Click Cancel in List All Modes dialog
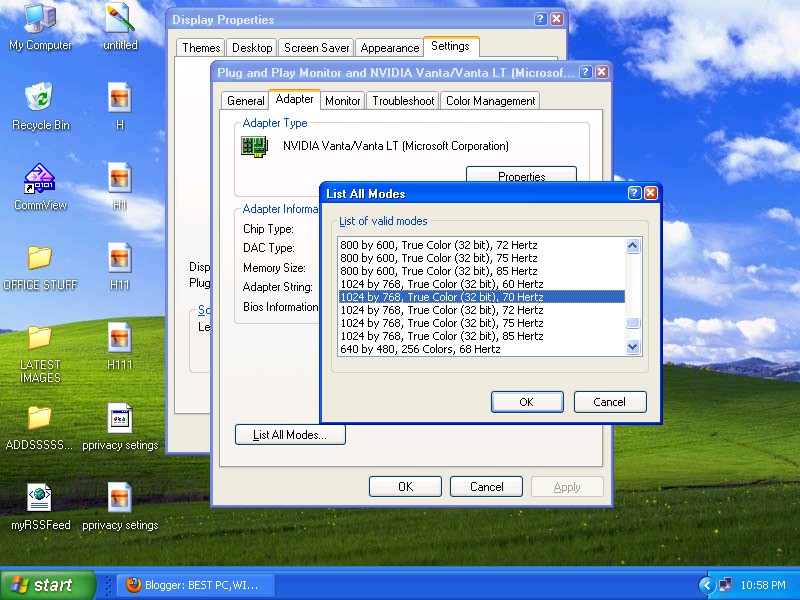The width and height of the screenshot is (800, 600). [x=610, y=402]
